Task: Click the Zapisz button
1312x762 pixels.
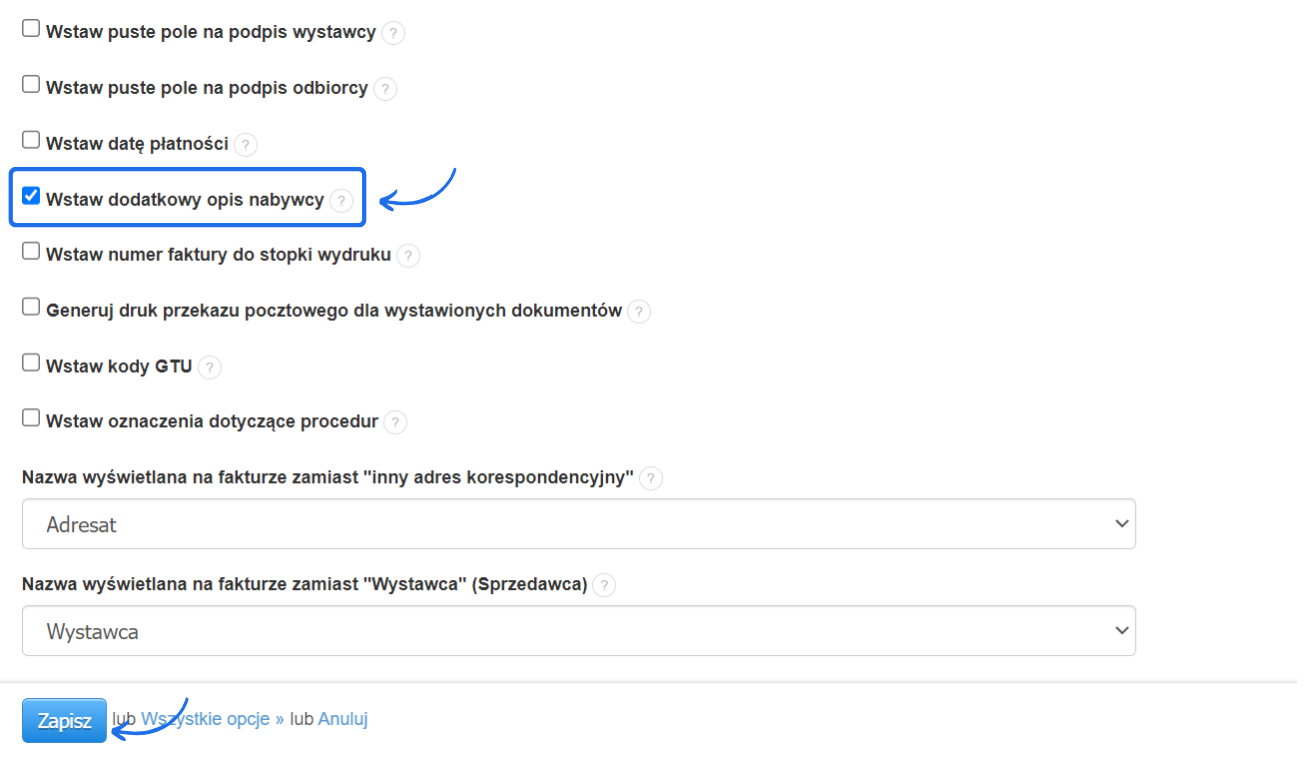Action: [63, 719]
